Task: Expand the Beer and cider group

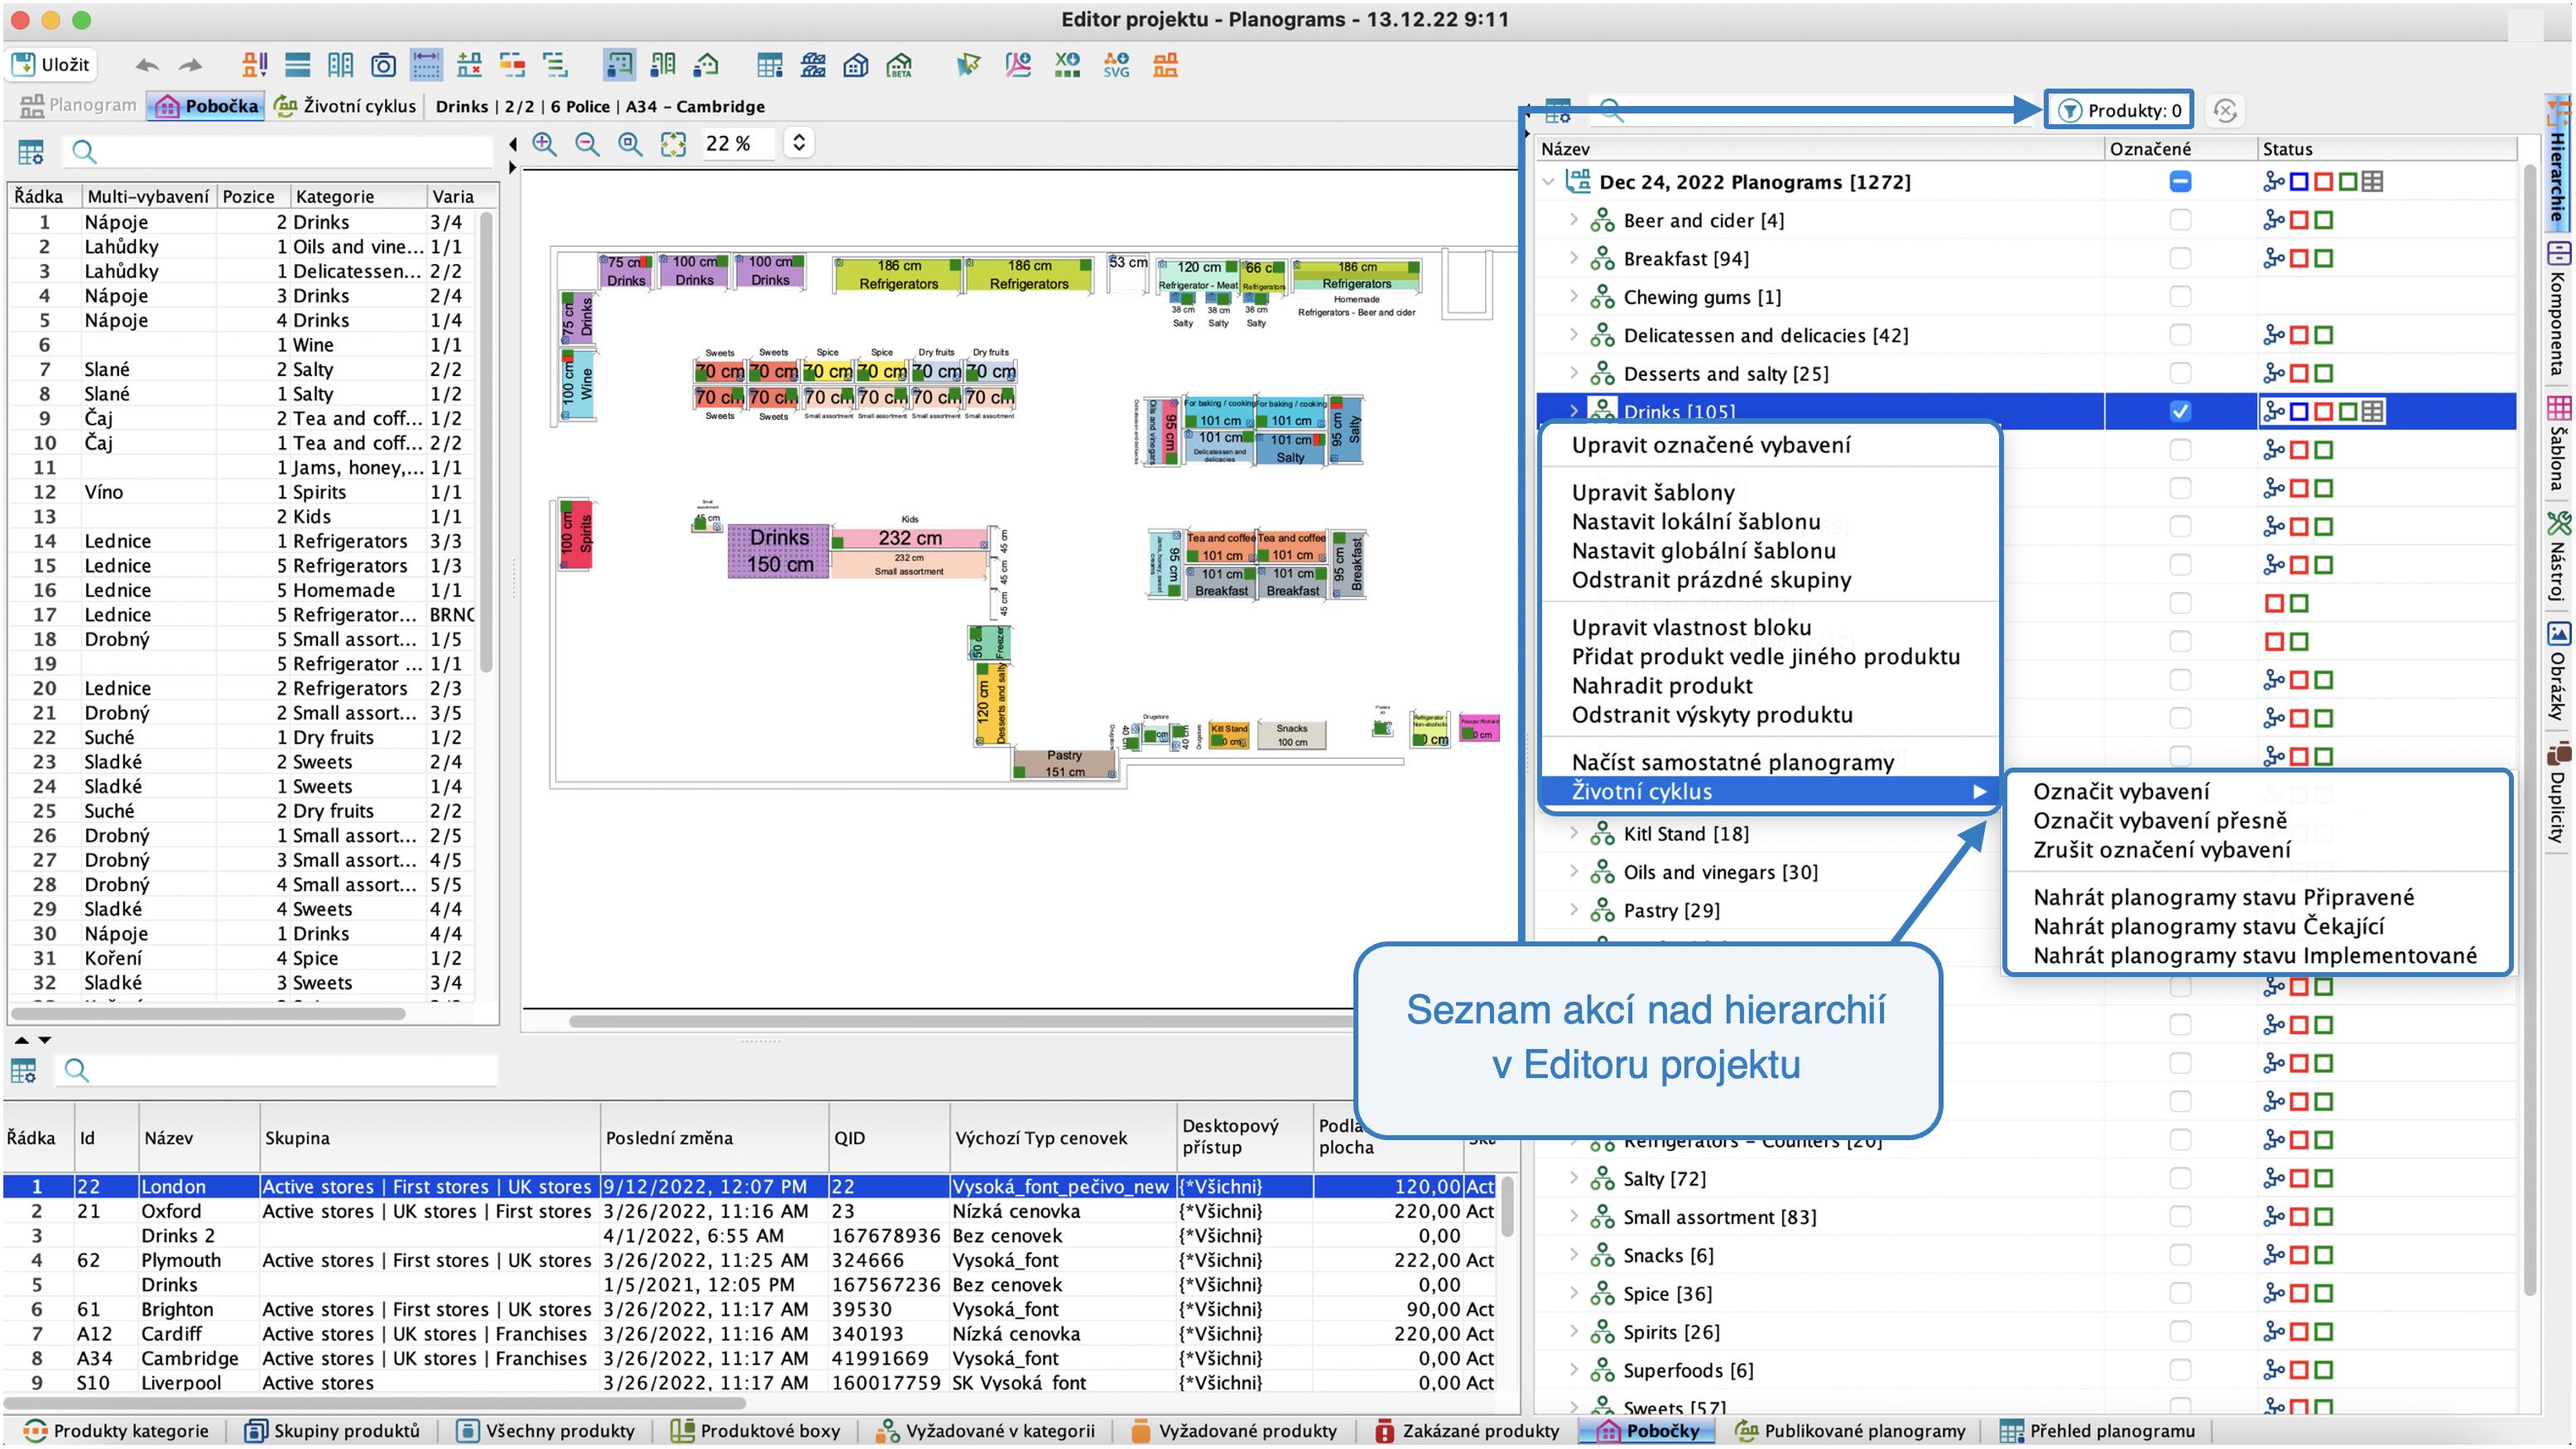Action: point(1574,219)
